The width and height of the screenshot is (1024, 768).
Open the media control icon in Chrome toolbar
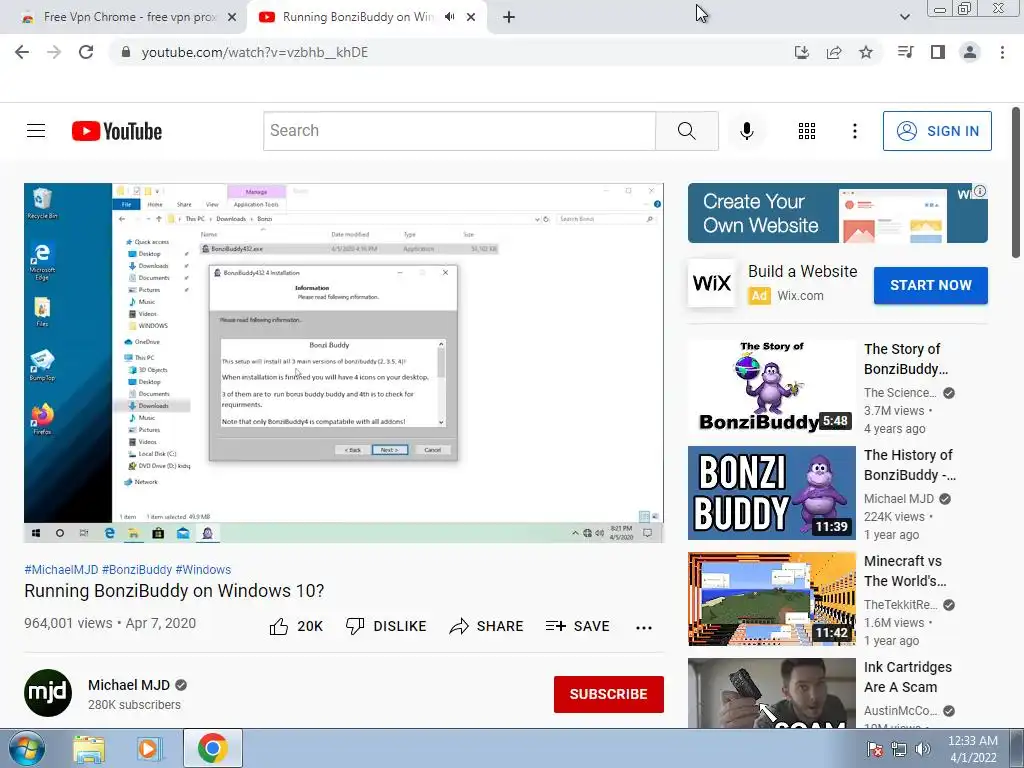pos(905,52)
